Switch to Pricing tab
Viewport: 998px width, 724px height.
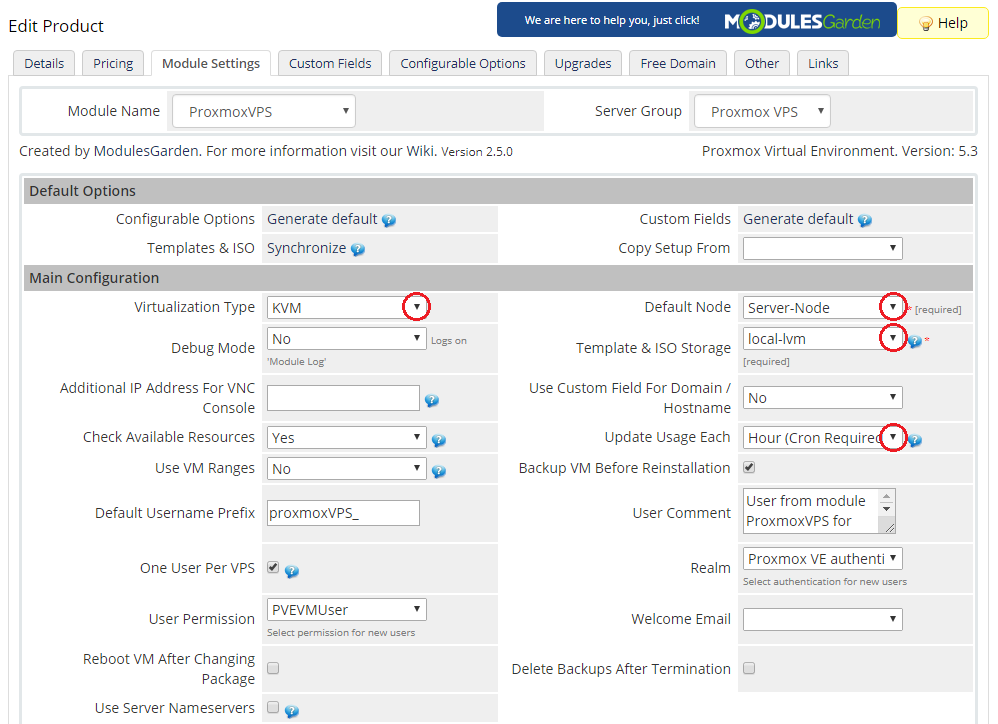(x=113, y=64)
